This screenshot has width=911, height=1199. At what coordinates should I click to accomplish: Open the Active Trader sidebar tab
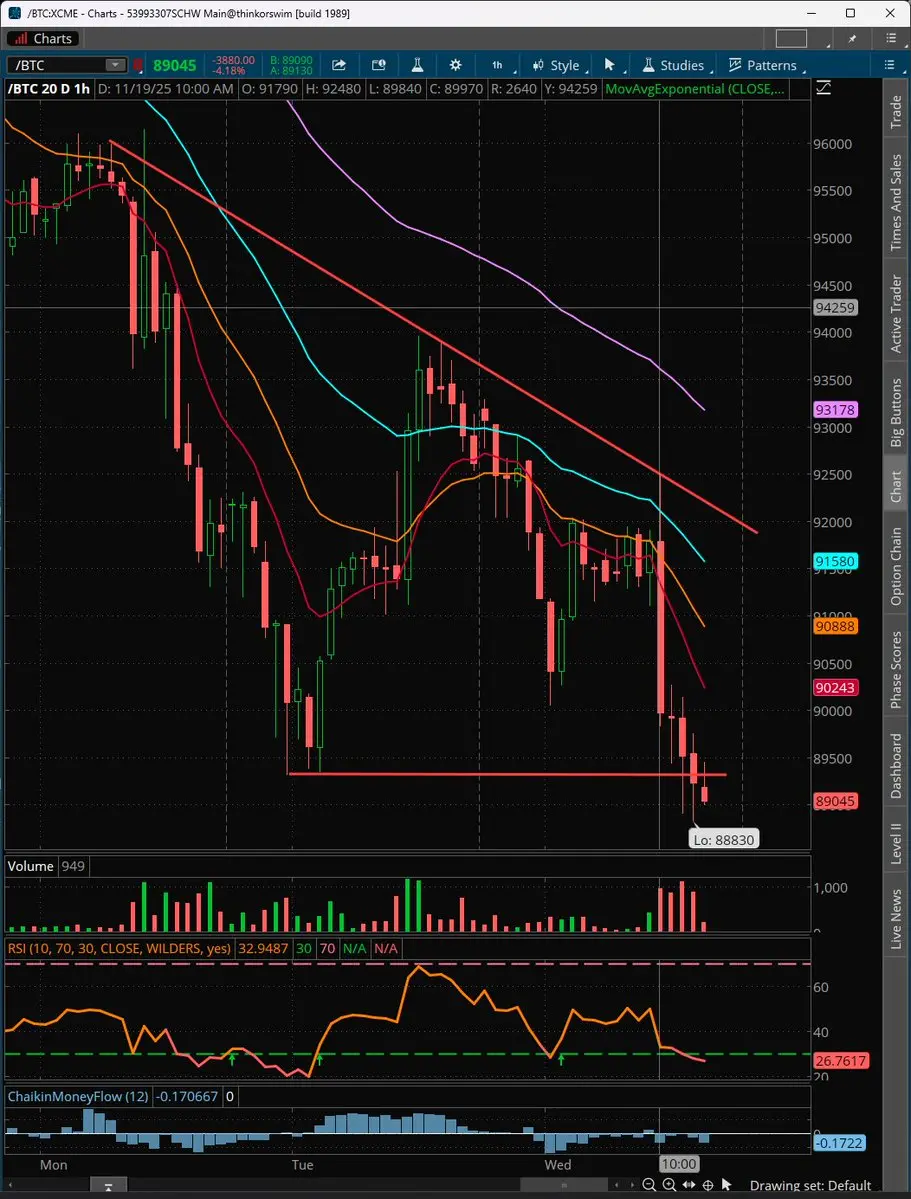896,314
